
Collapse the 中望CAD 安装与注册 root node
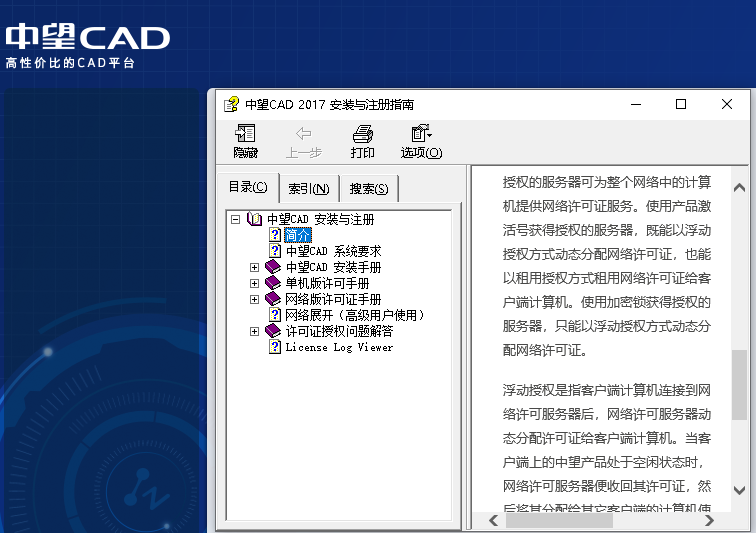235,219
